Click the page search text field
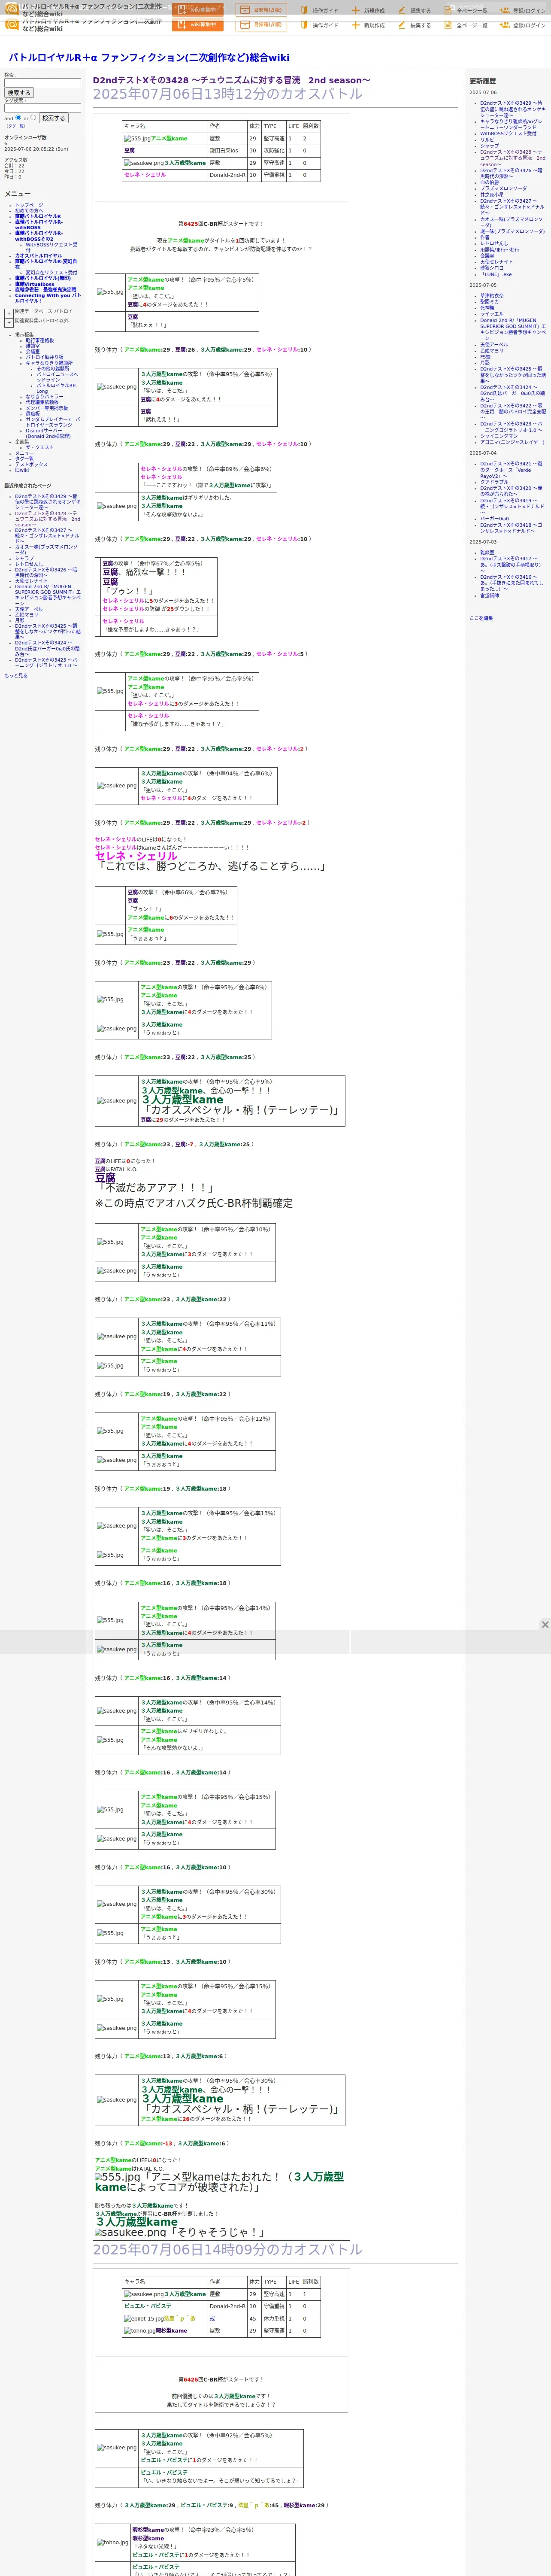551x2576 pixels. pyautogui.click(x=42, y=83)
